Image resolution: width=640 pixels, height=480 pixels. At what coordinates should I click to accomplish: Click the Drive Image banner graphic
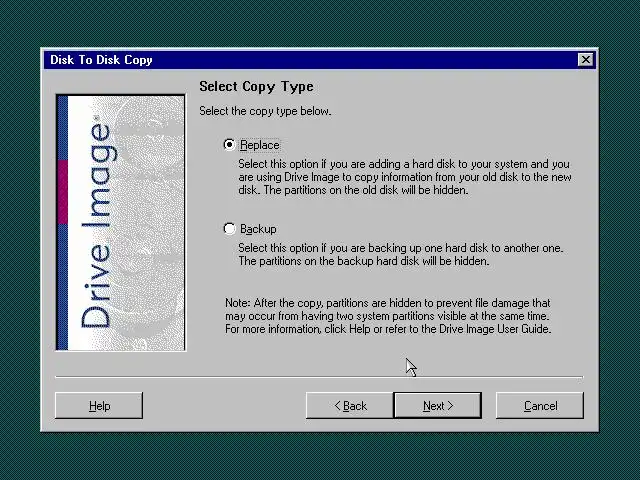[x=121, y=223]
